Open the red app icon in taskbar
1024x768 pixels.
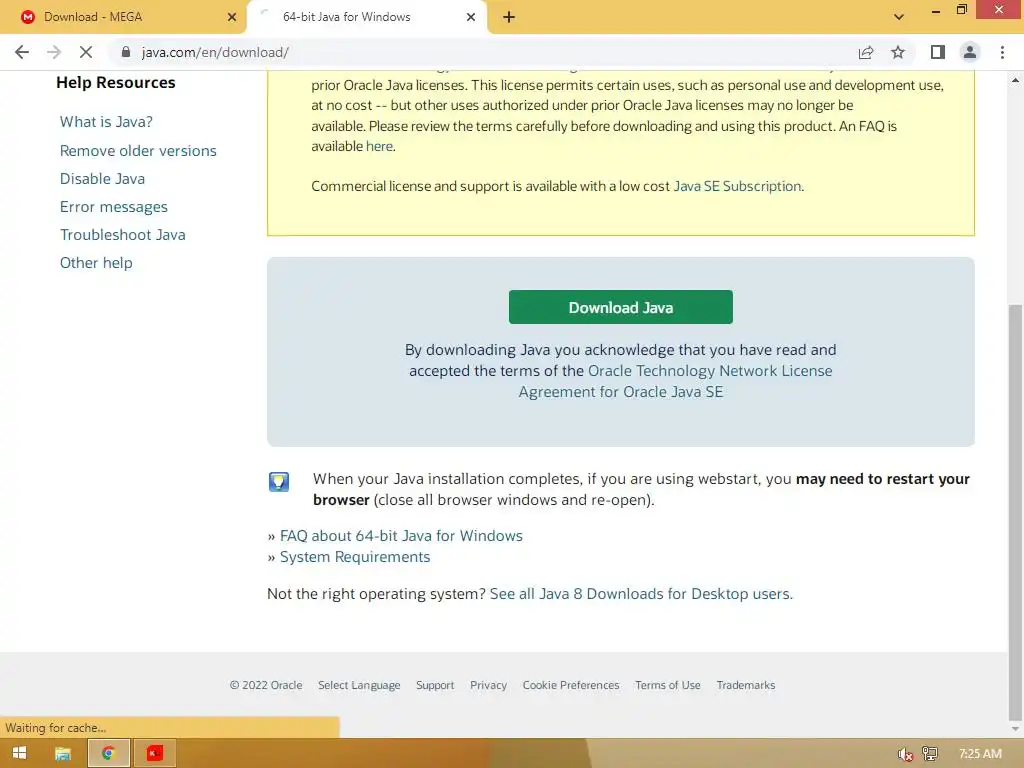coord(154,753)
